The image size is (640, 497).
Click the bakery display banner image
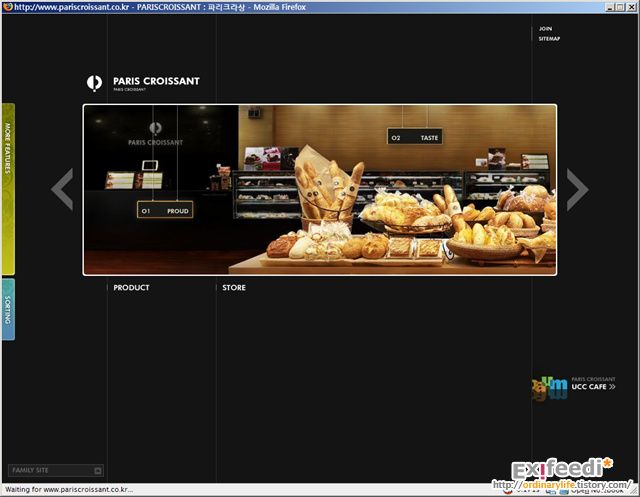pyautogui.click(x=320, y=190)
